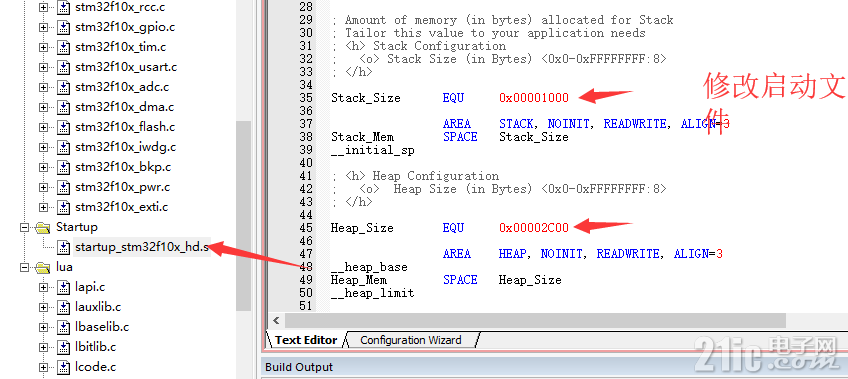848x379 pixels.
Task: Click the Startup folder icon
Action: (43, 228)
